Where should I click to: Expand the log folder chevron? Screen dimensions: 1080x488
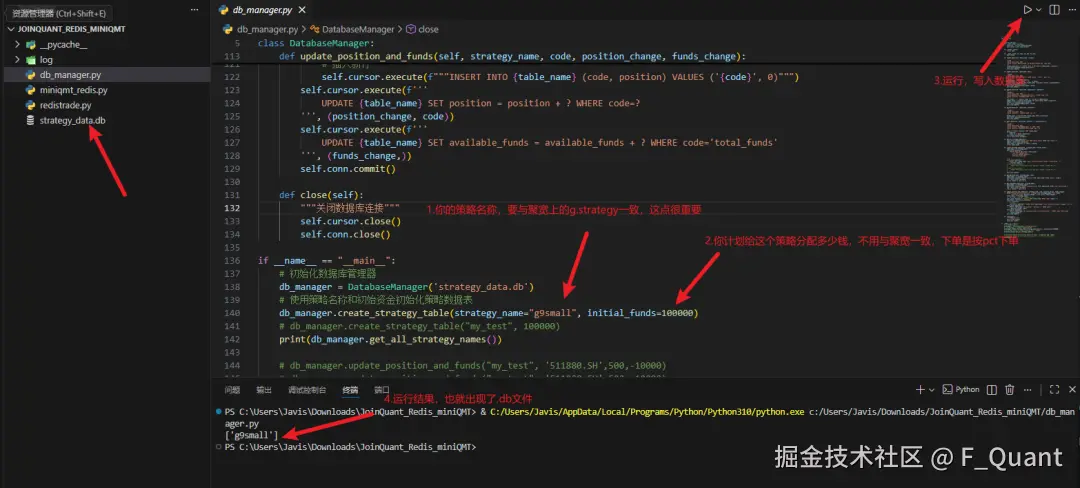point(18,60)
